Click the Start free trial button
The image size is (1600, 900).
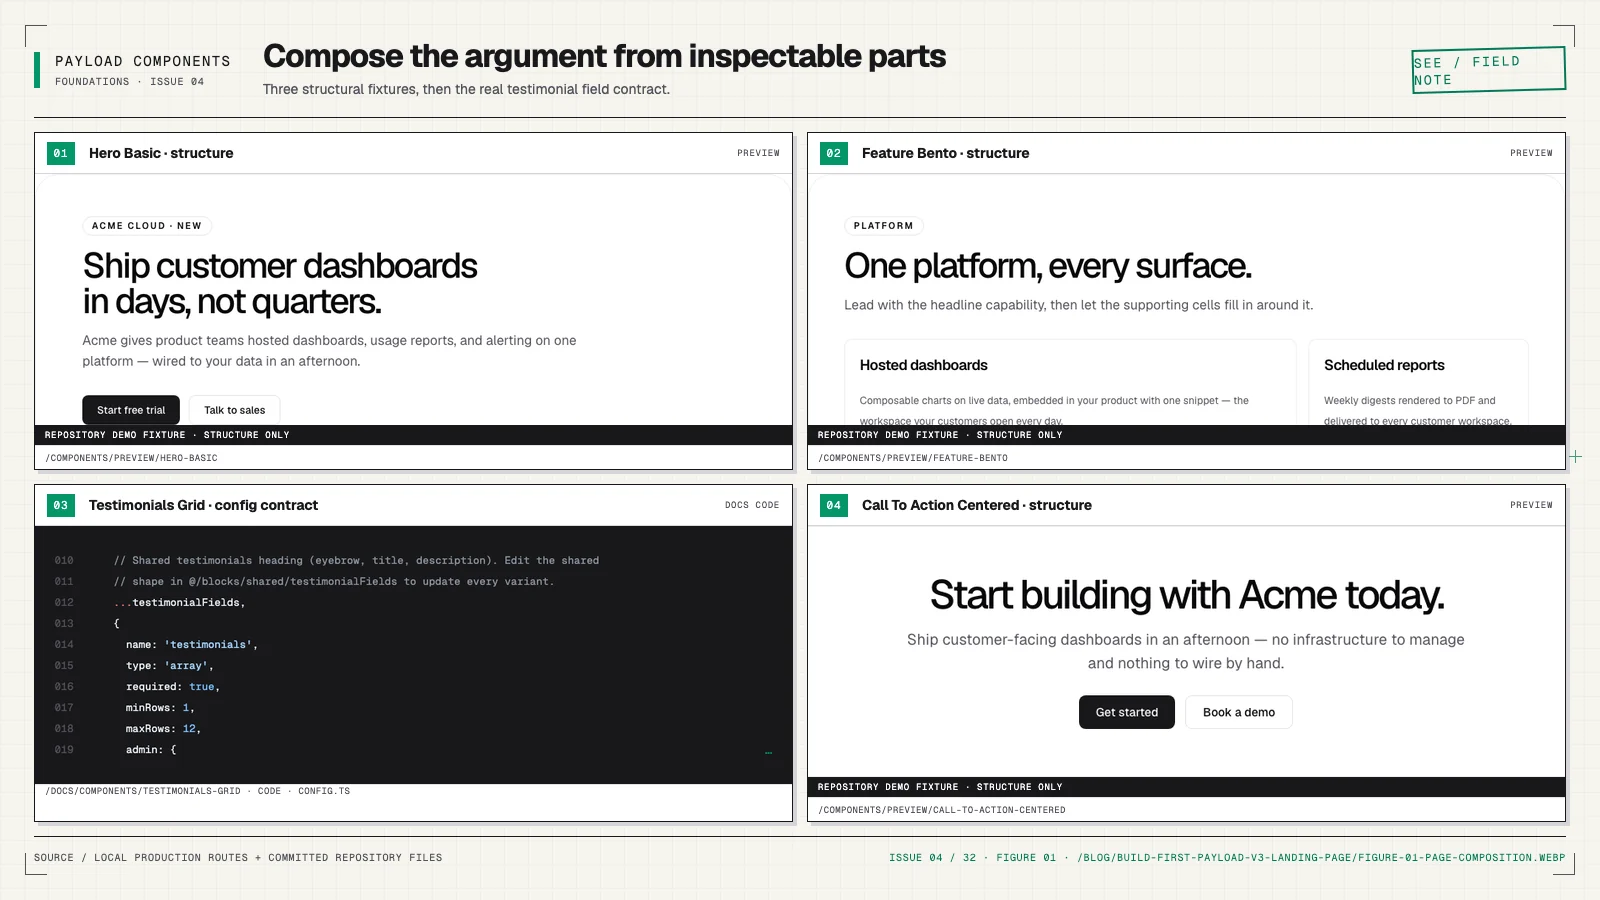pyautogui.click(x=131, y=410)
